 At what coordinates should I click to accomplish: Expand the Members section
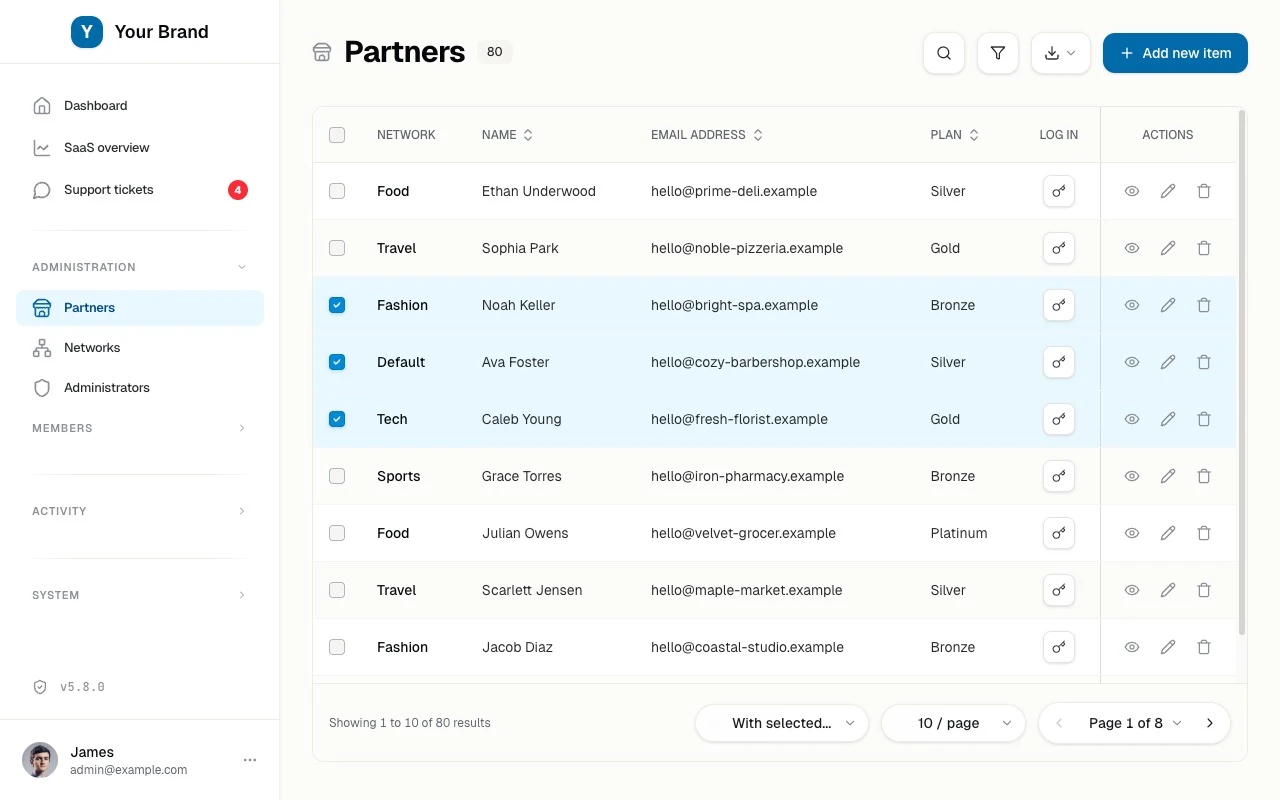pos(140,428)
